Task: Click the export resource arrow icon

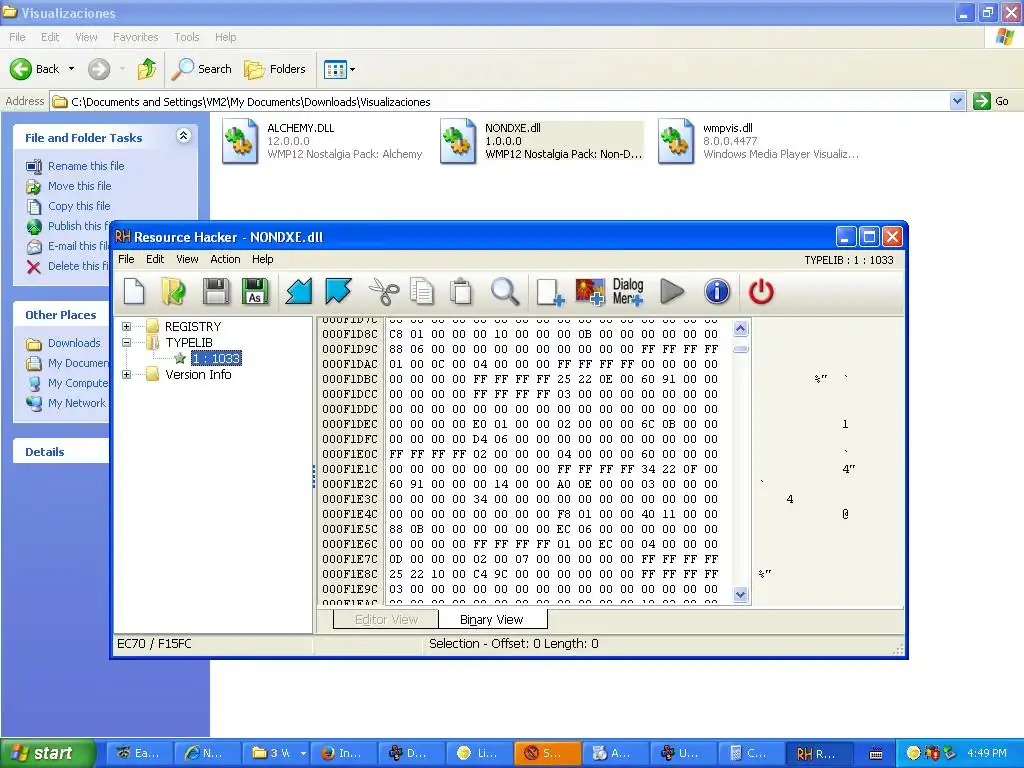Action: pos(338,291)
